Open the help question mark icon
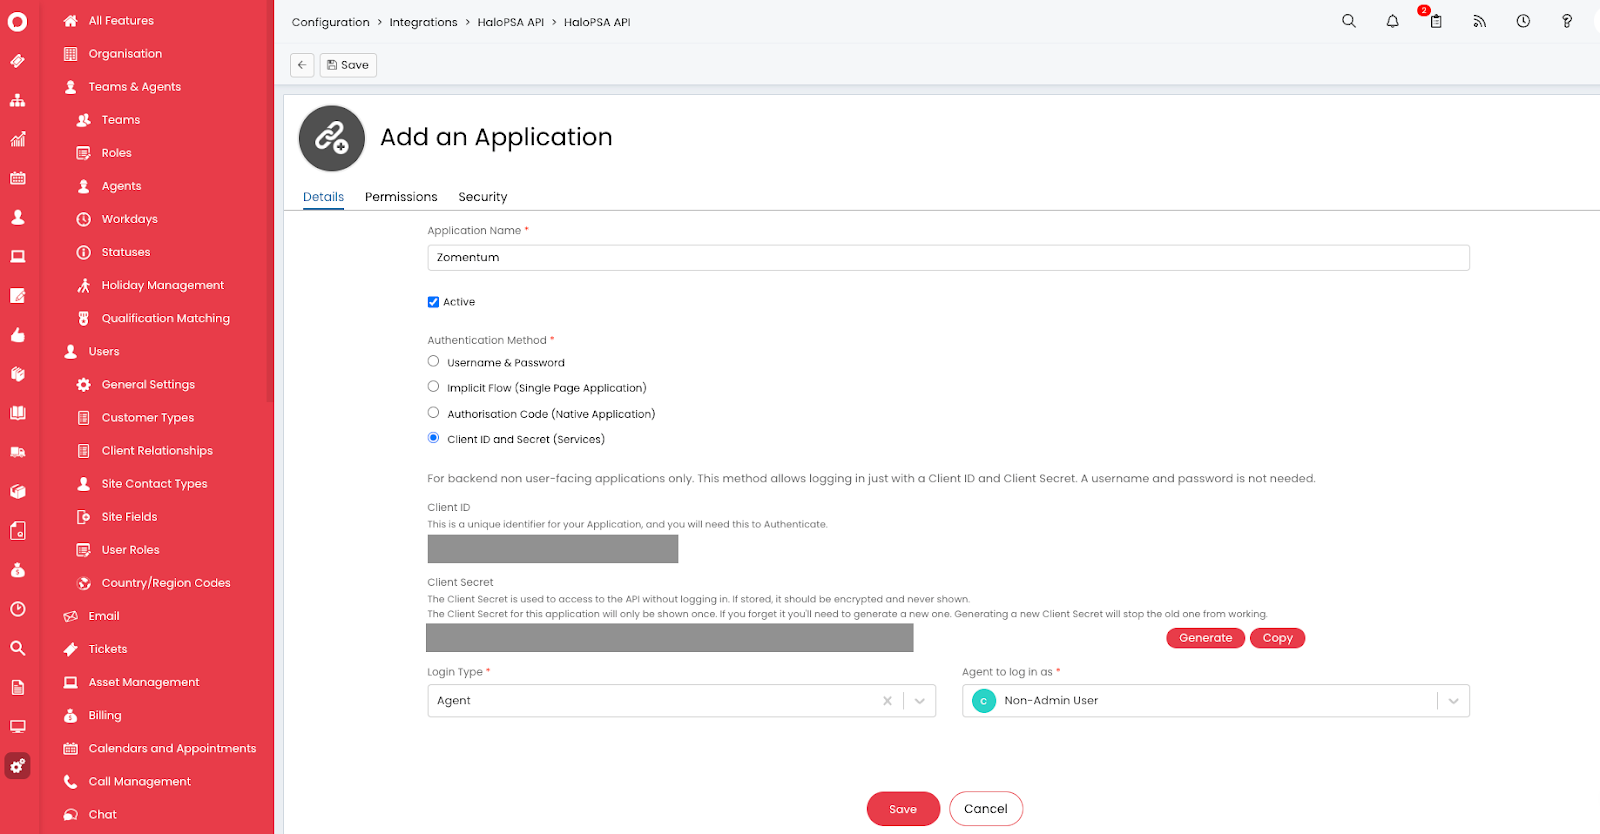The image size is (1600, 834). click(1567, 21)
